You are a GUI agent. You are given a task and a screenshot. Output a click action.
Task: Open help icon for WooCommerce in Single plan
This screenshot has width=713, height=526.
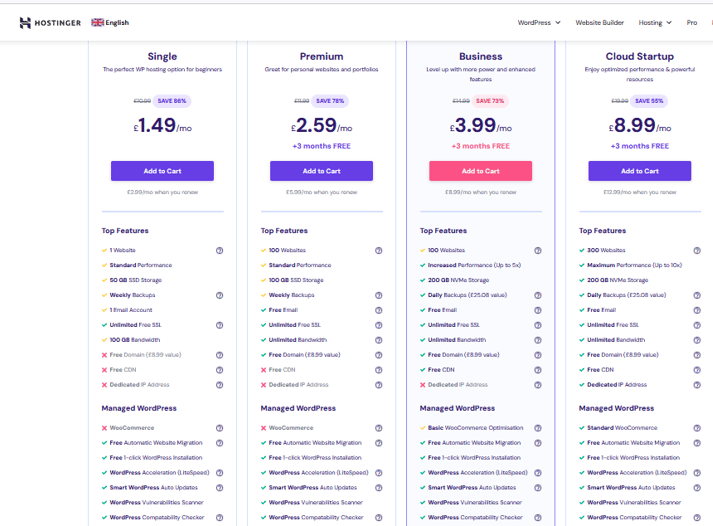(x=220, y=428)
